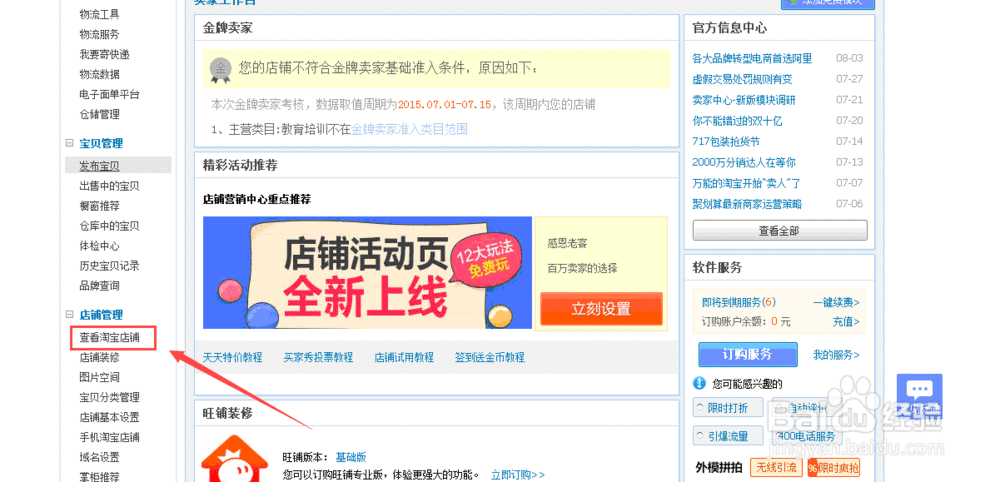Screen dimensions: 1000x482
Task: Open 物流数据 page
Action: tap(99, 74)
